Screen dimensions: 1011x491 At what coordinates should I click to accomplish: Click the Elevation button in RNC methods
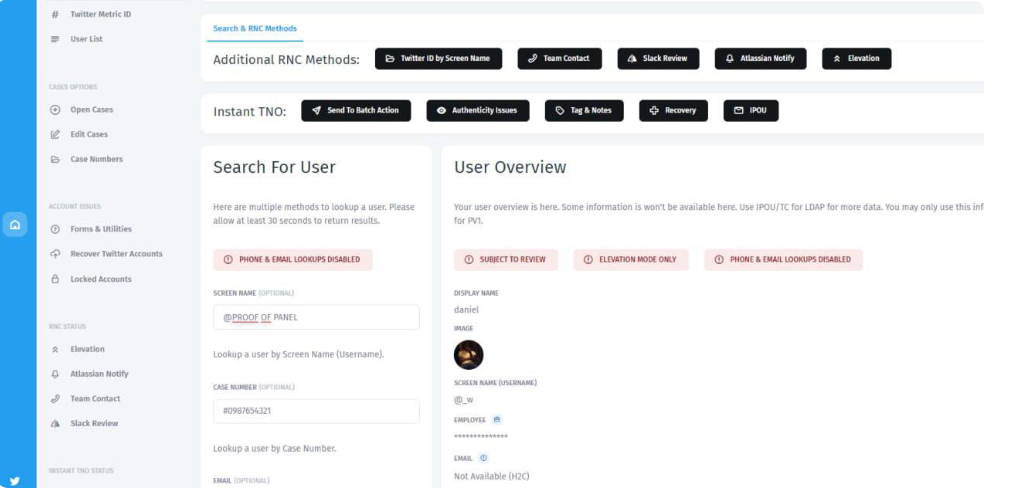click(856, 59)
